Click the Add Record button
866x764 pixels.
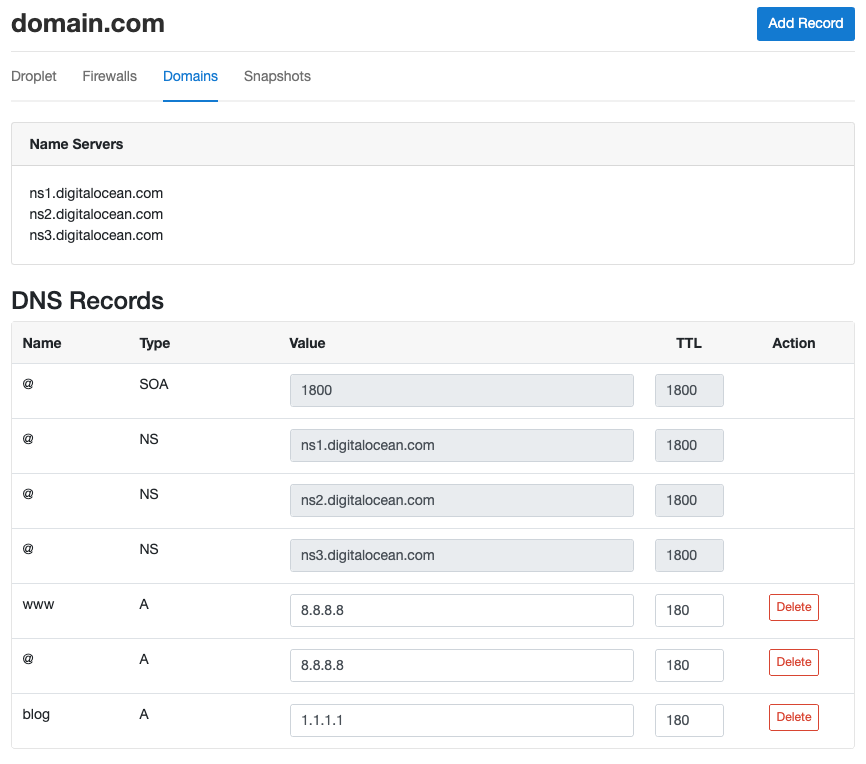[x=805, y=24]
